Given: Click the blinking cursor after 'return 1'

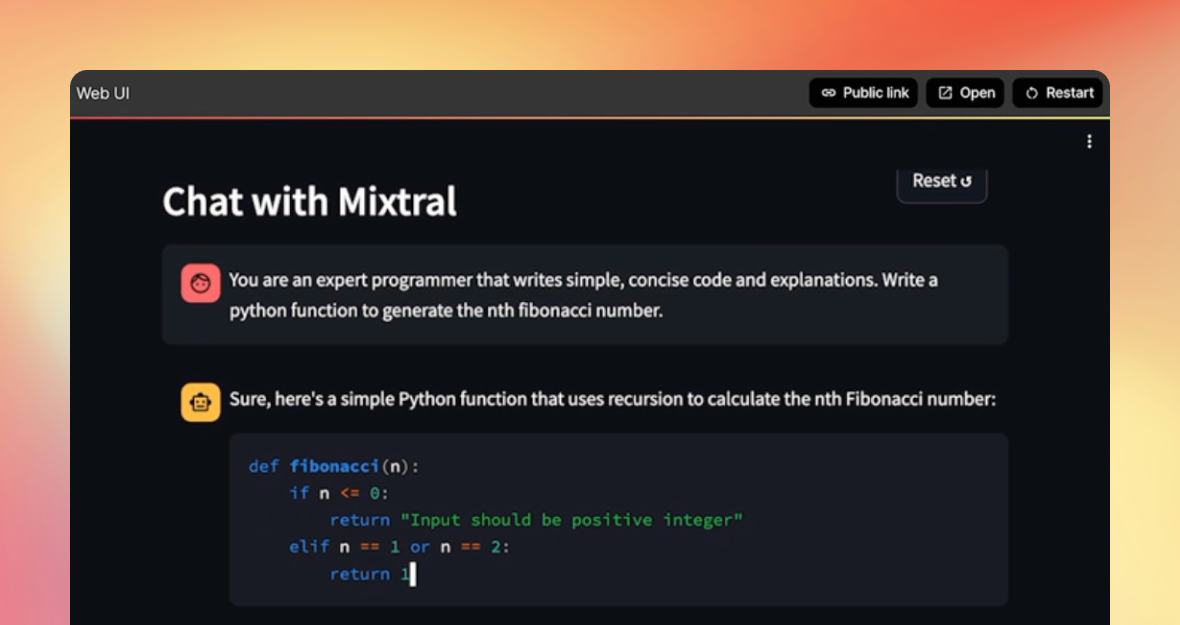Looking at the screenshot, I should click(412, 574).
